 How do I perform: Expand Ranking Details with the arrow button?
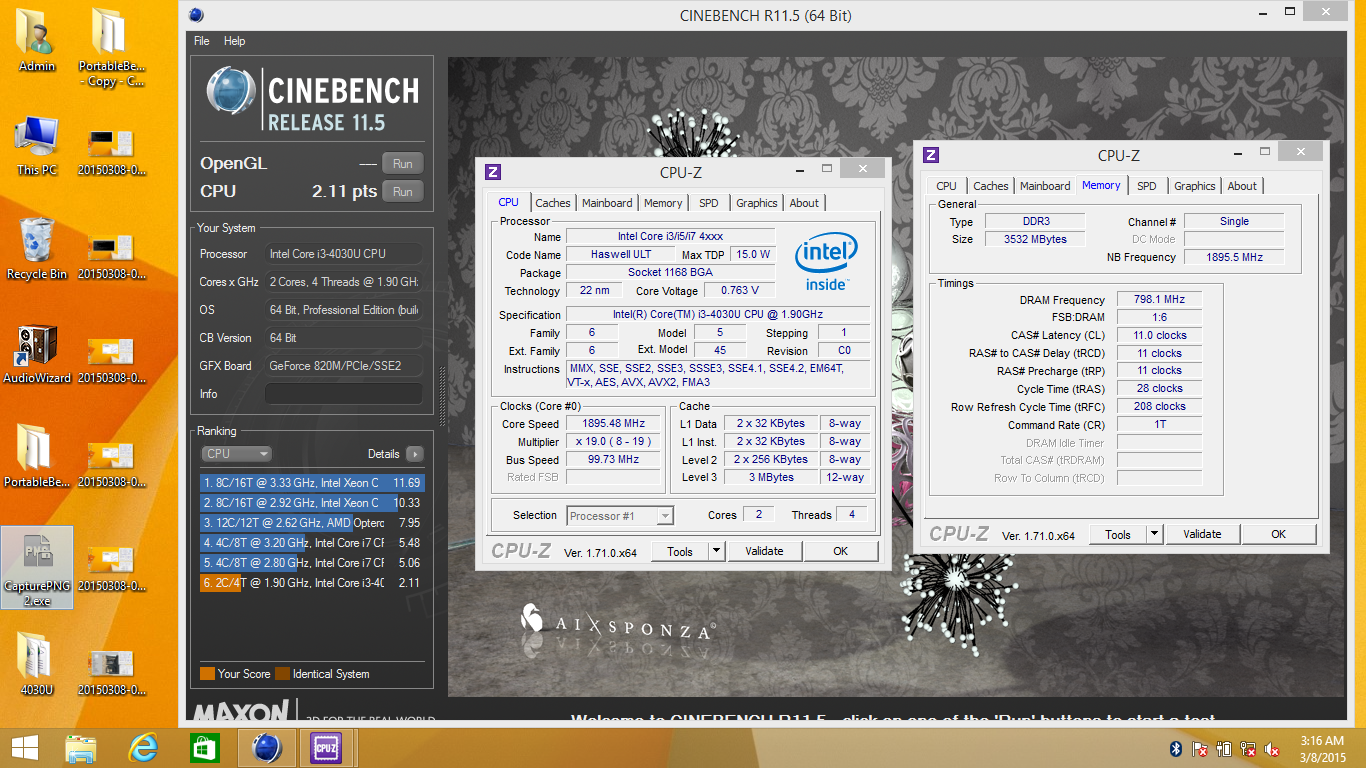click(414, 454)
